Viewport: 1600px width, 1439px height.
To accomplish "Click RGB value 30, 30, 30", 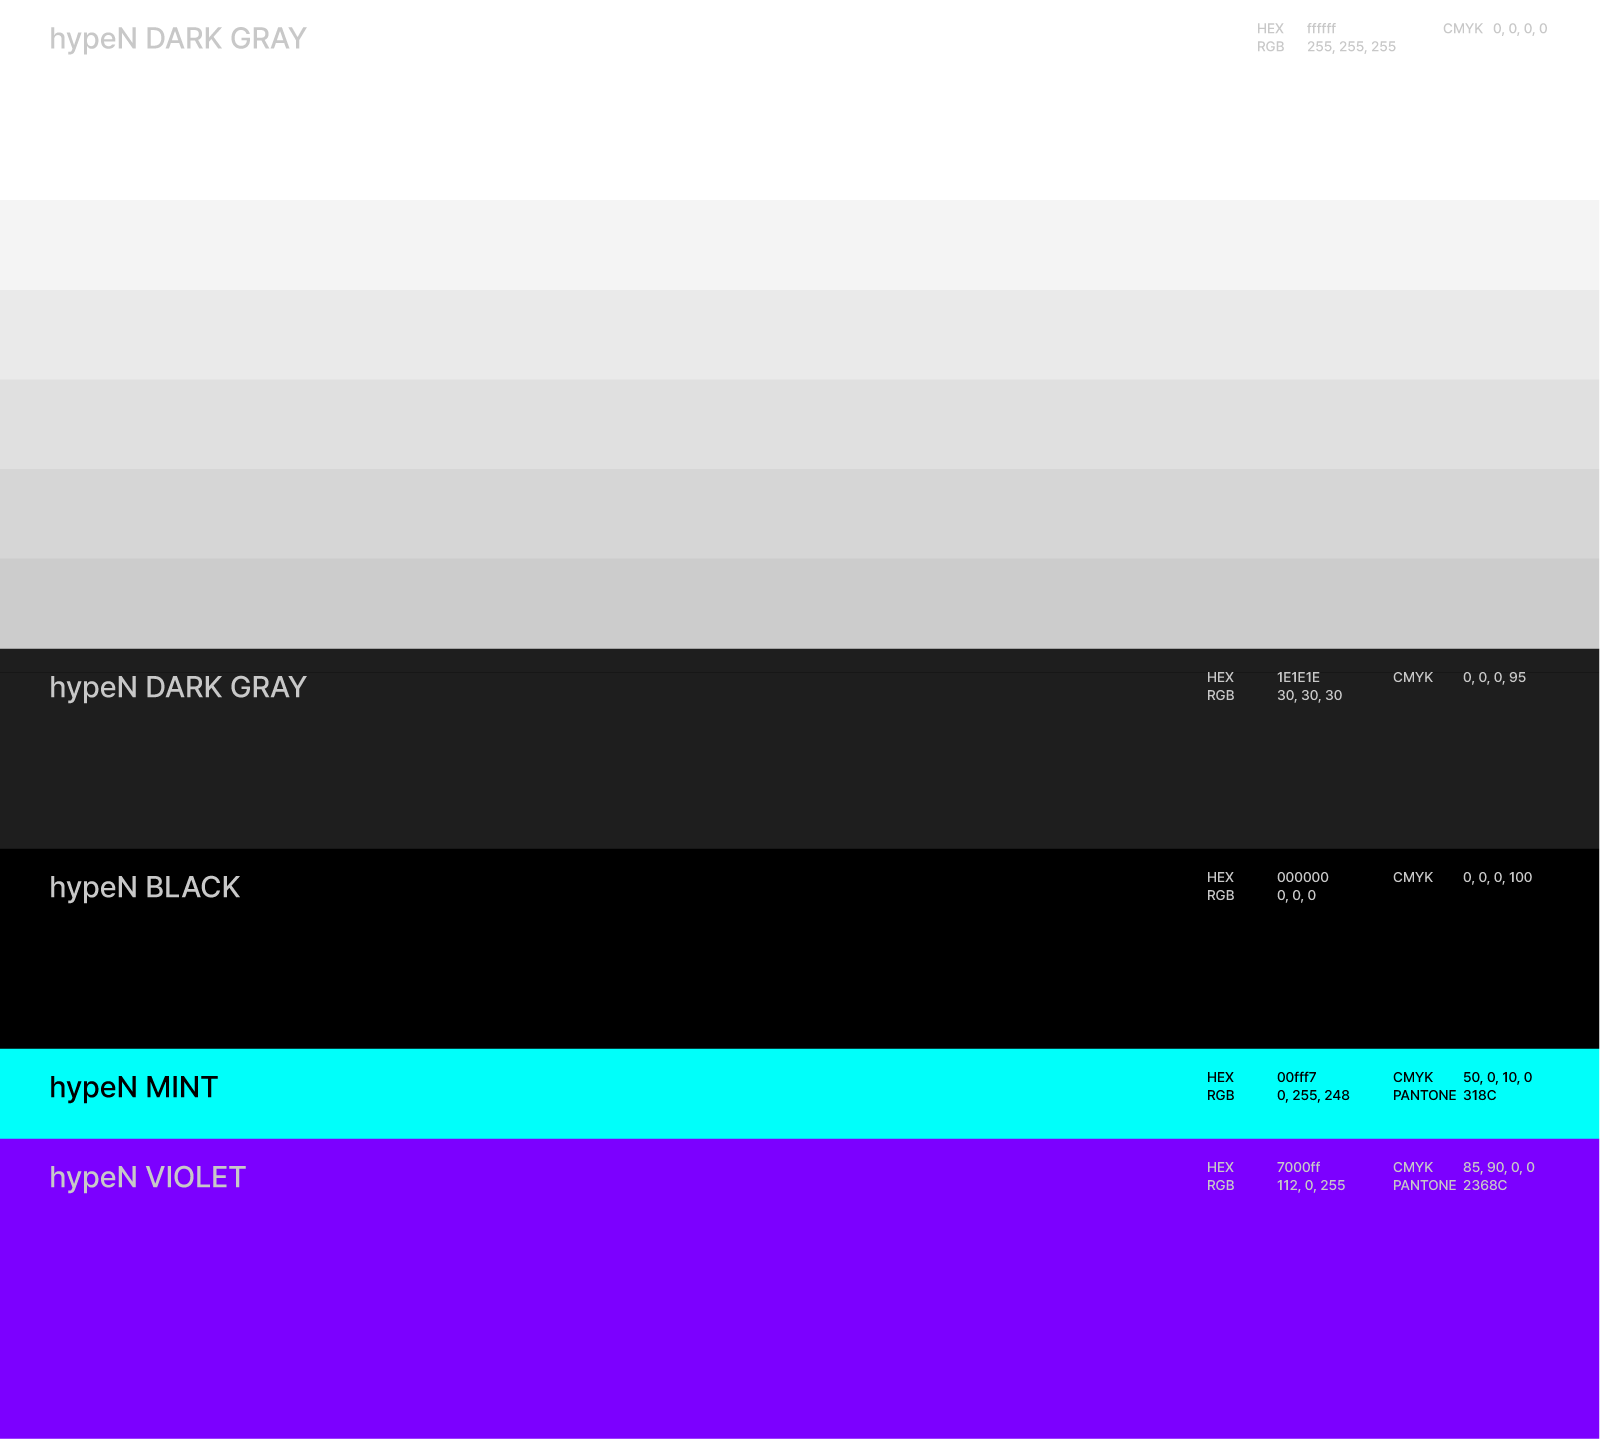I will pyautogui.click(x=1309, y=696).
